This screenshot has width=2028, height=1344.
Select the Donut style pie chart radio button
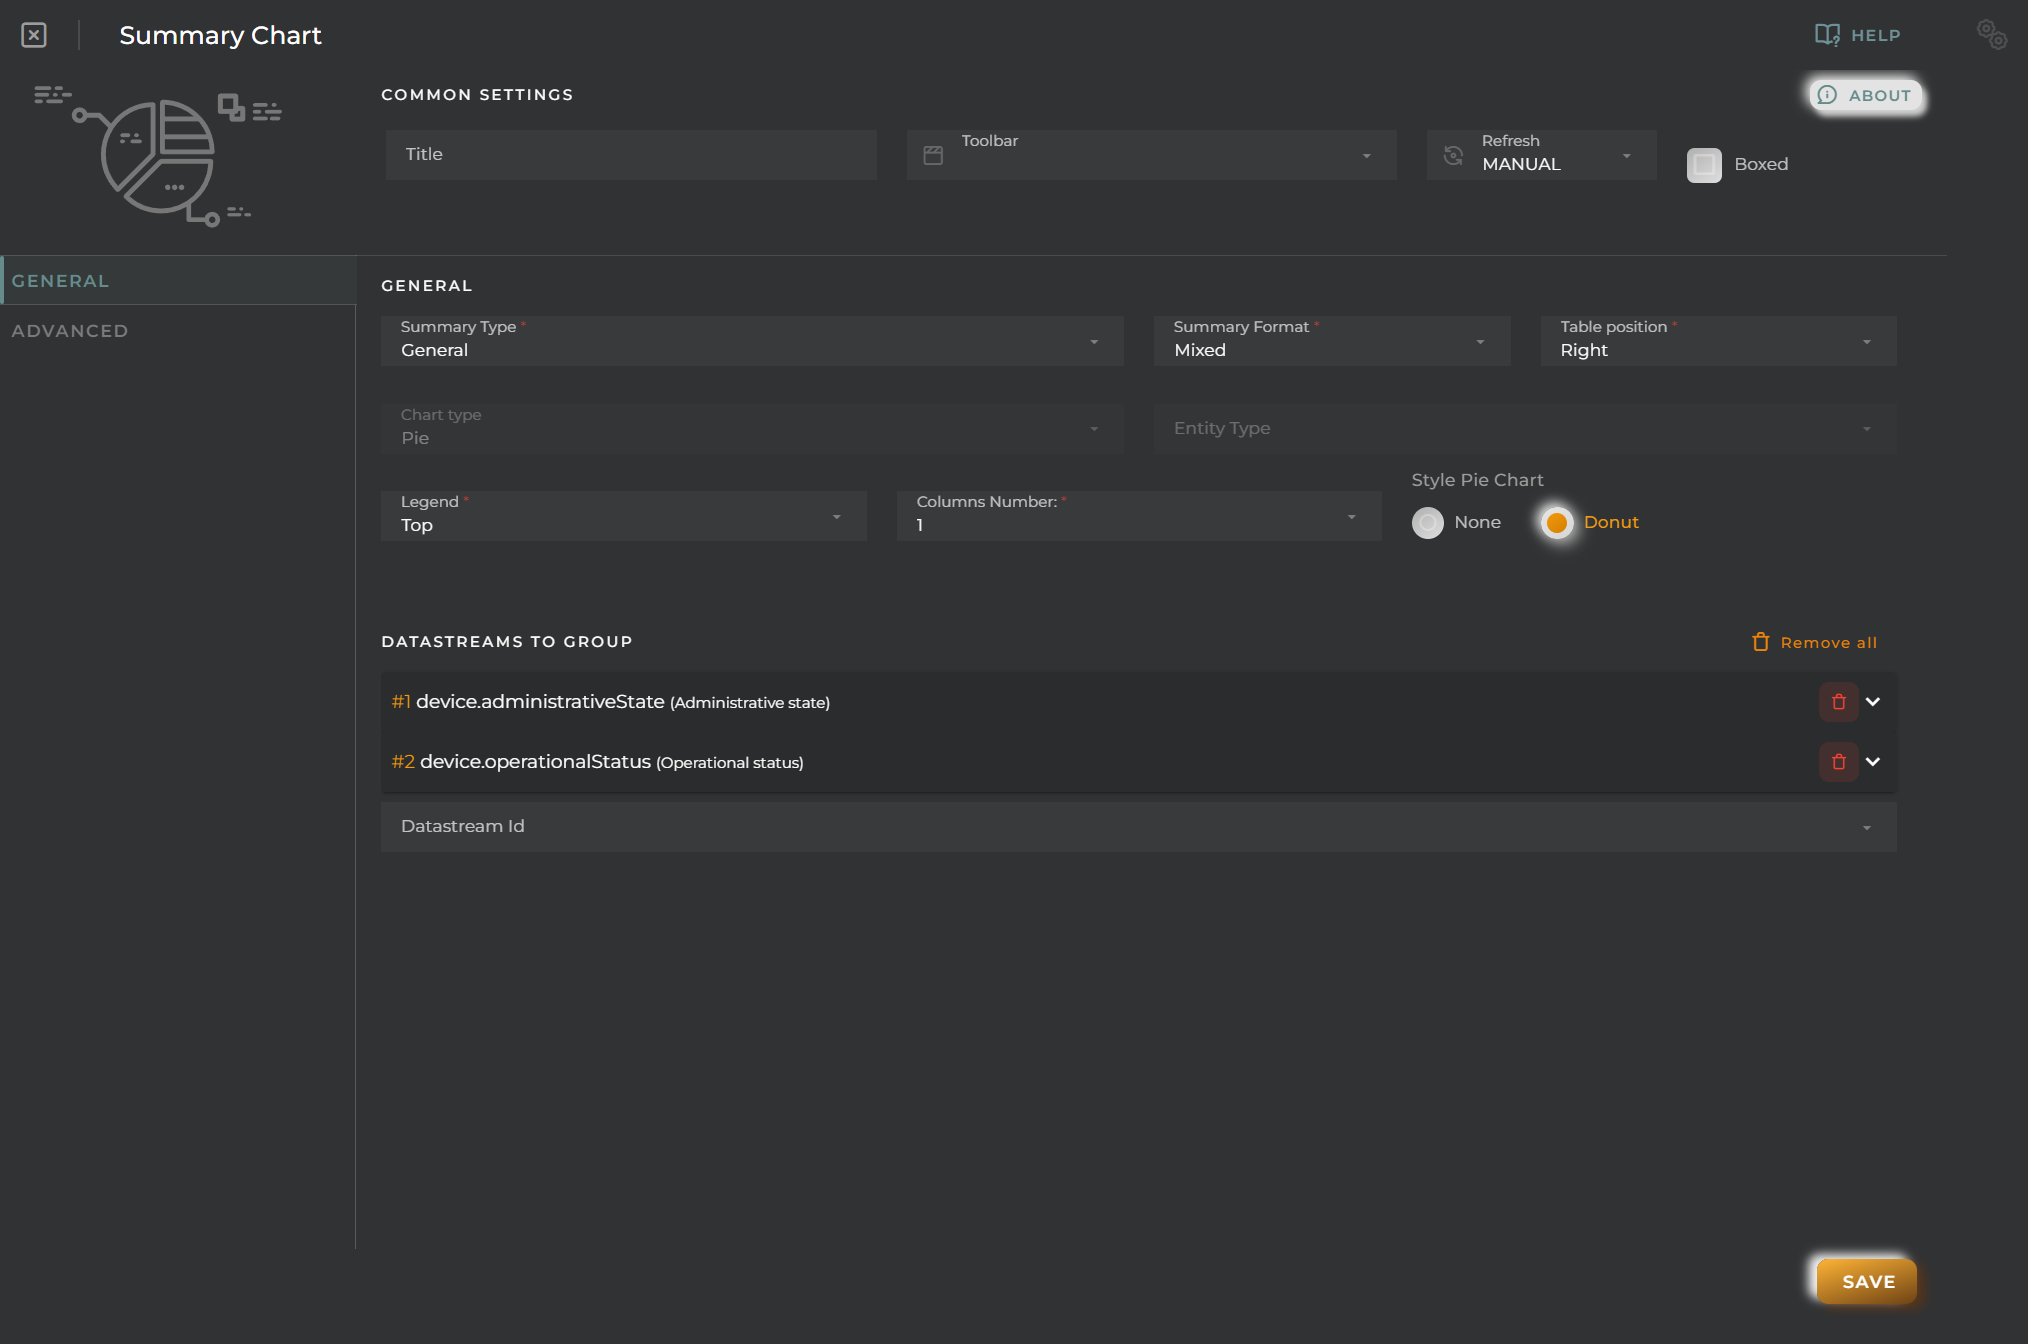click(1557, 519)
